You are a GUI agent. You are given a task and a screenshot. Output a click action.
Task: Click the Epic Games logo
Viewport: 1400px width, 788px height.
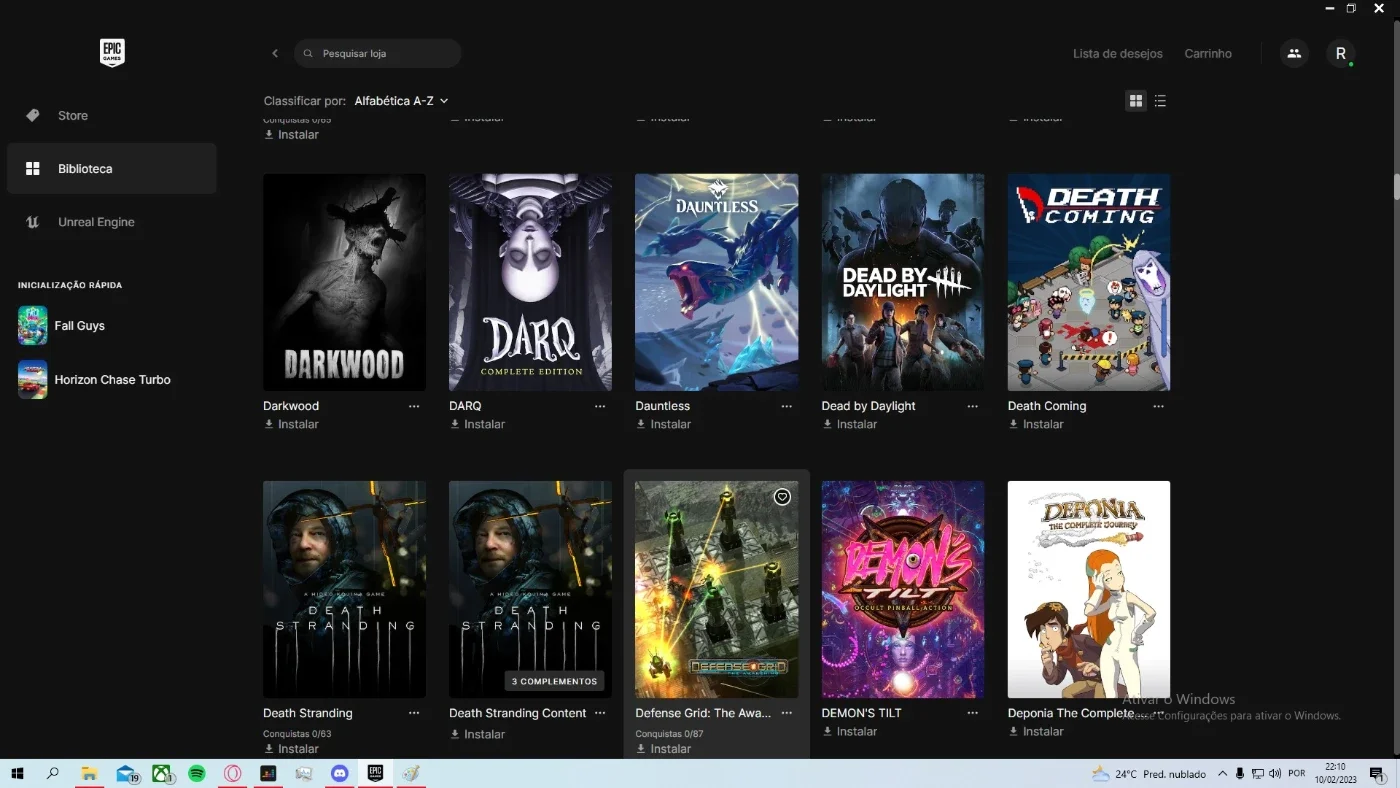click(112, 53)
